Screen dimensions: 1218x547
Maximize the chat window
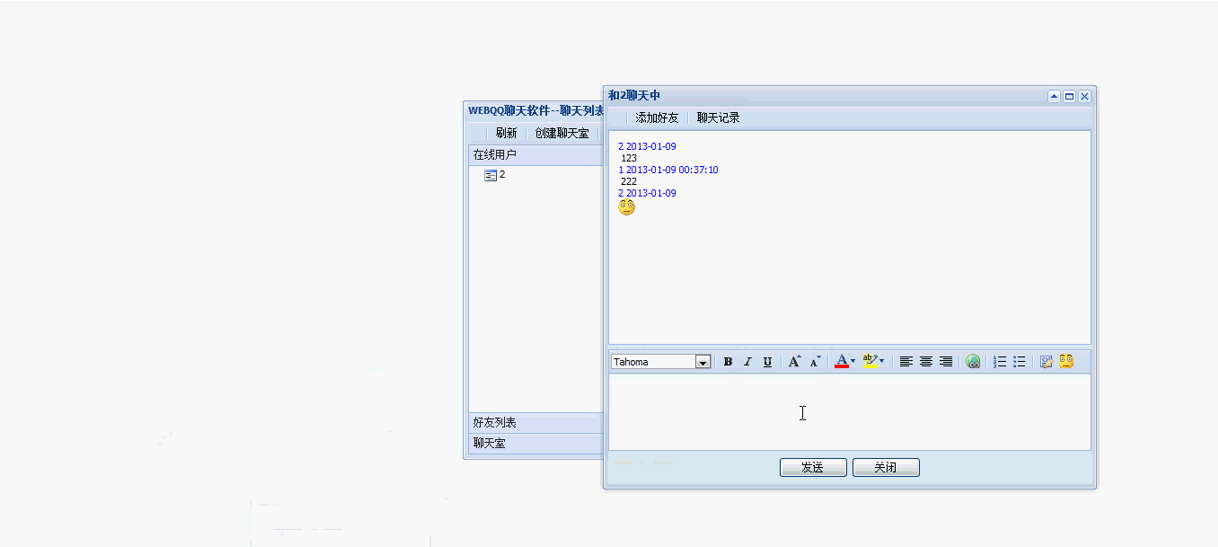click(1069, 96)
